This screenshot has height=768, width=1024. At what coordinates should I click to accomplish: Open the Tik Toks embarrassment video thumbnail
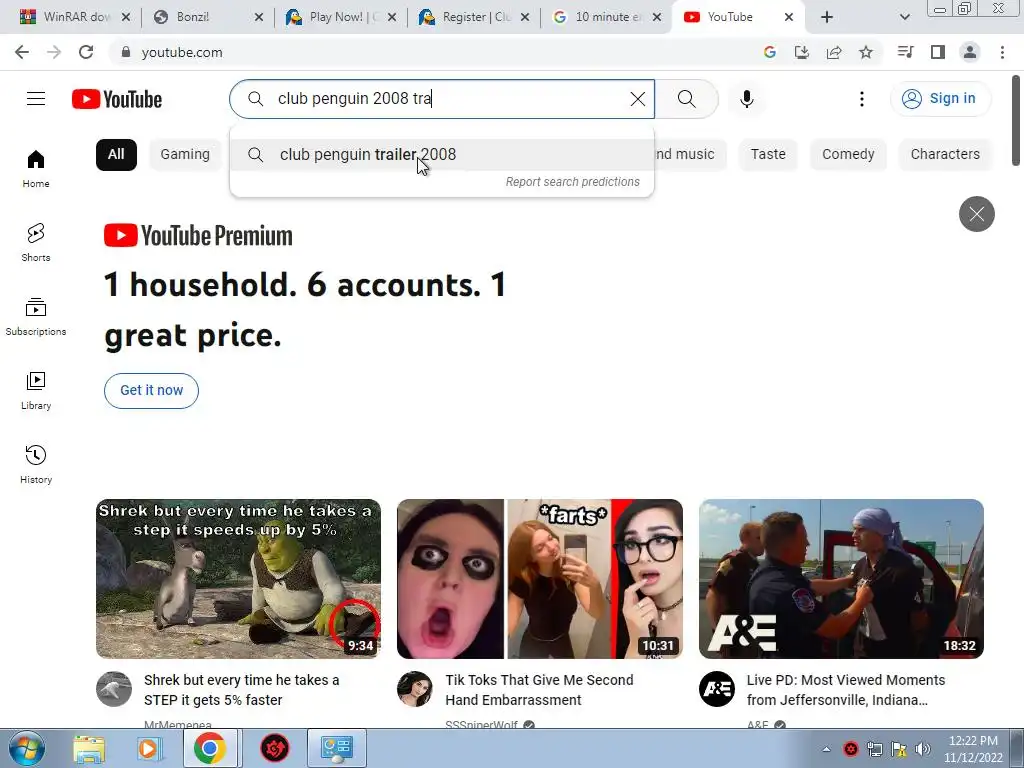(540, 579)
